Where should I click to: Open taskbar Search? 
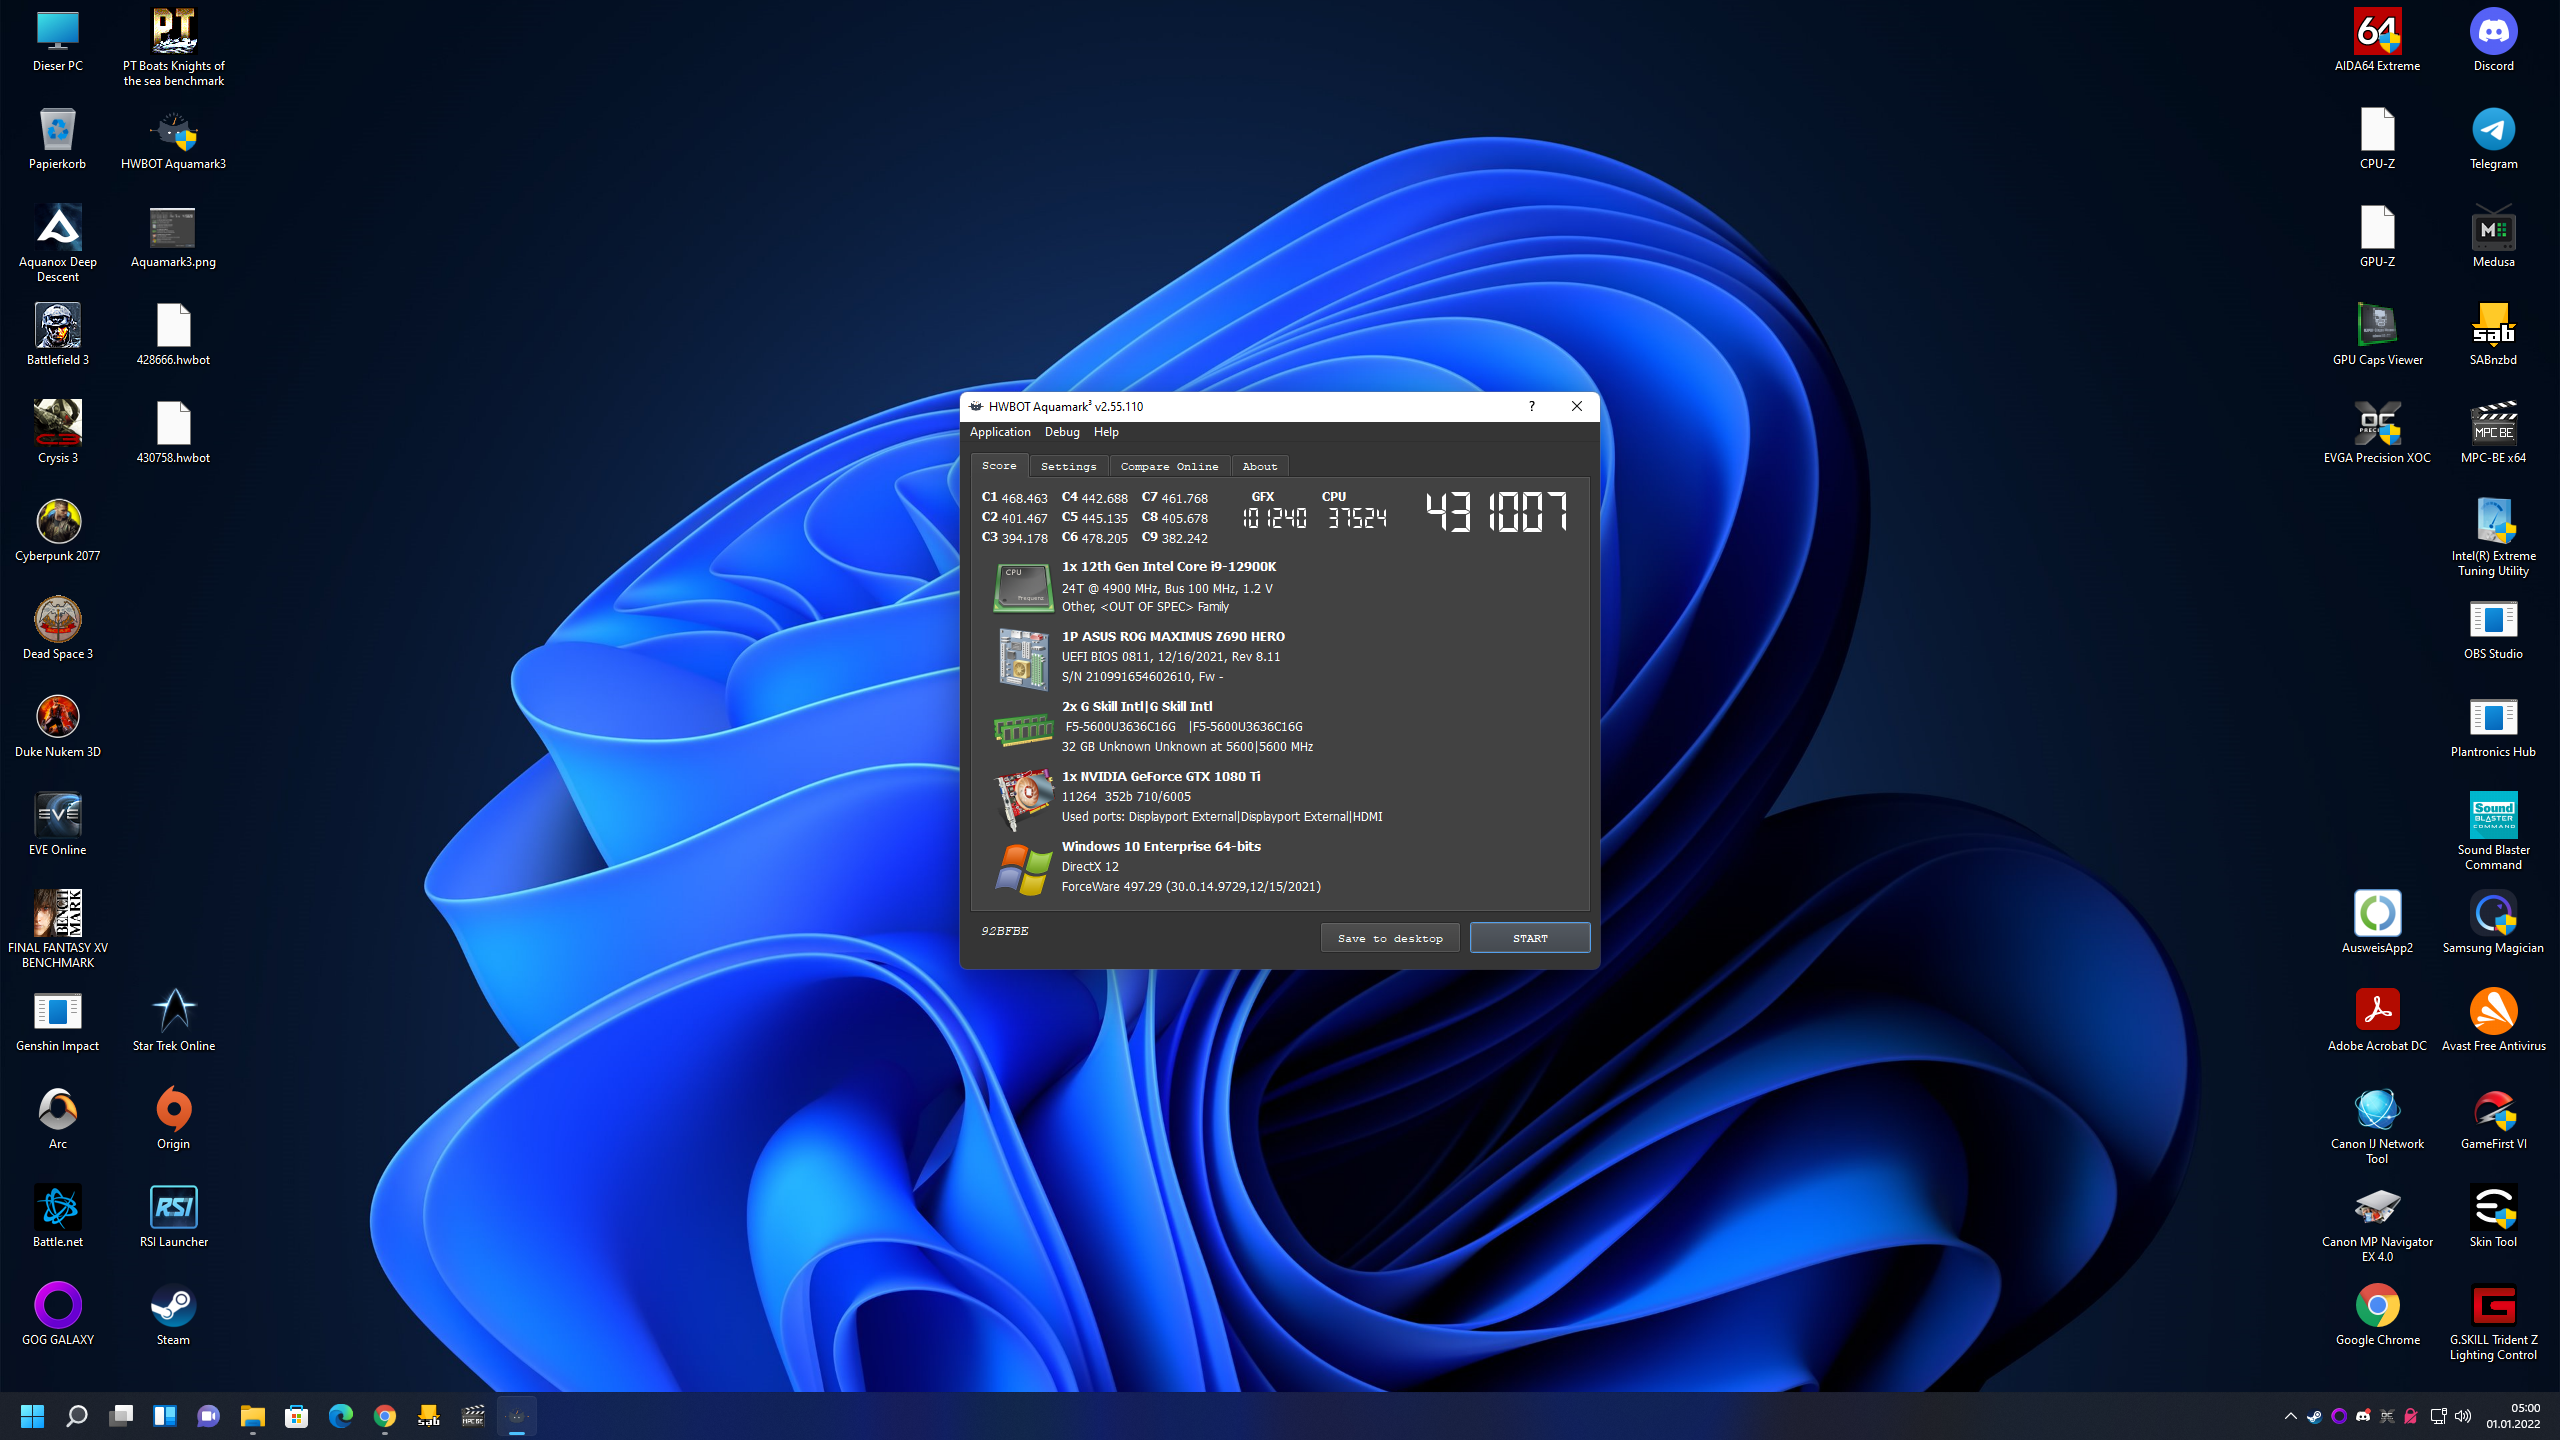point(77,1416)
